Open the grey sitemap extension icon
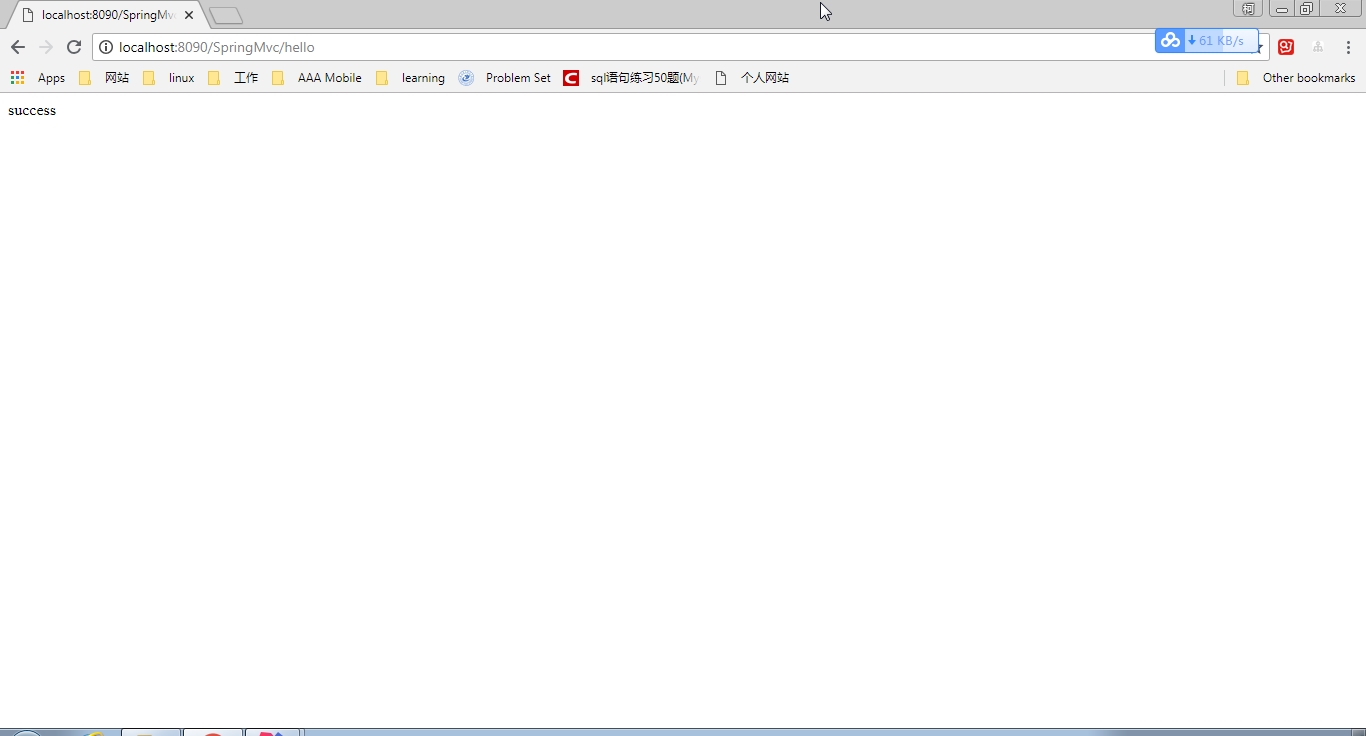This screenshot has height=736, width=1366. pos(1318,47)
